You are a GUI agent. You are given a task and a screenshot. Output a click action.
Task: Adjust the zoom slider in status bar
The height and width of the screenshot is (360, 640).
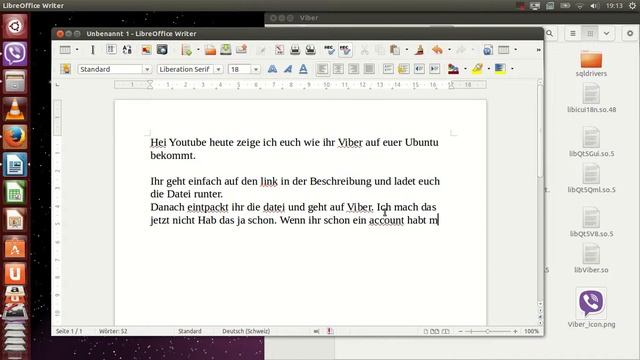[488, 331]
